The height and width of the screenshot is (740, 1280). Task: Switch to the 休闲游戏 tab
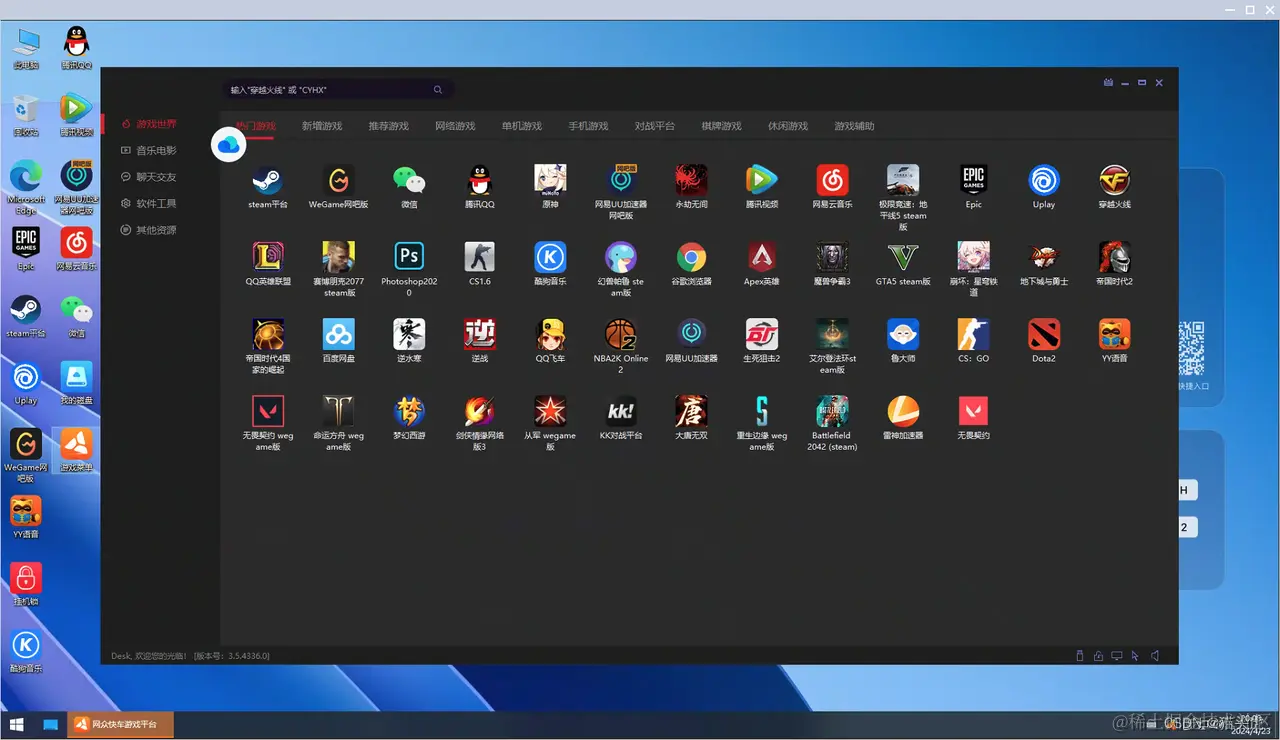coord(788,126)
